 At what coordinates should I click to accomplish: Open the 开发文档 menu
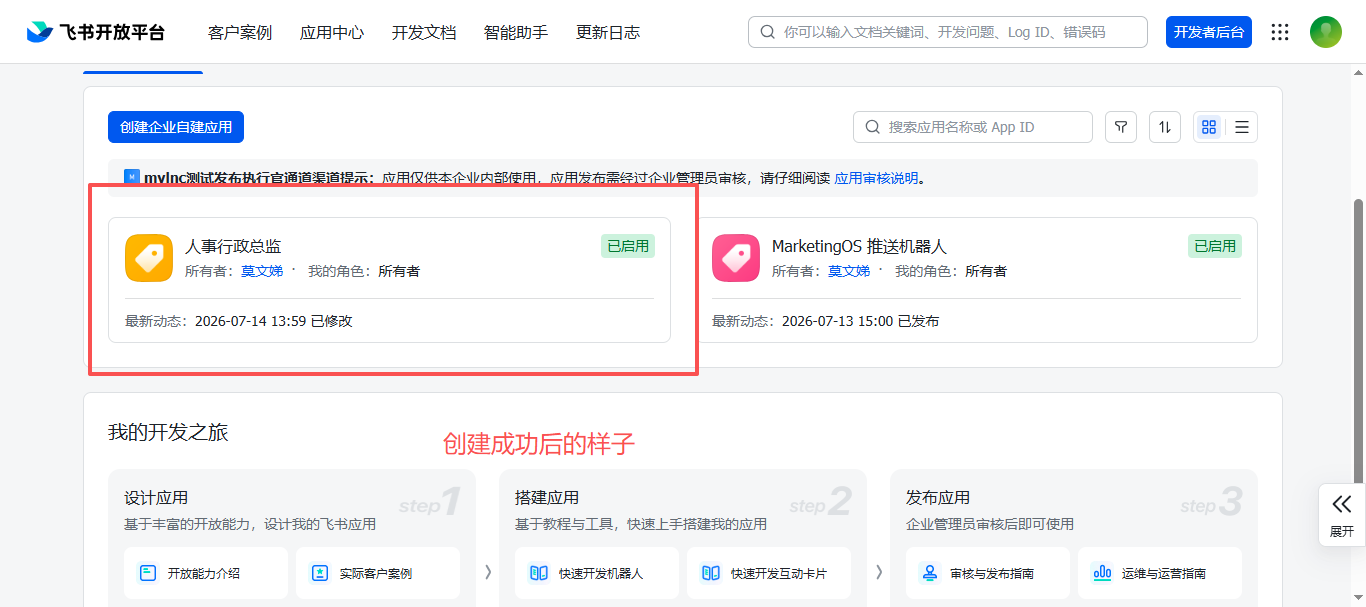click(x=424, y=32)
